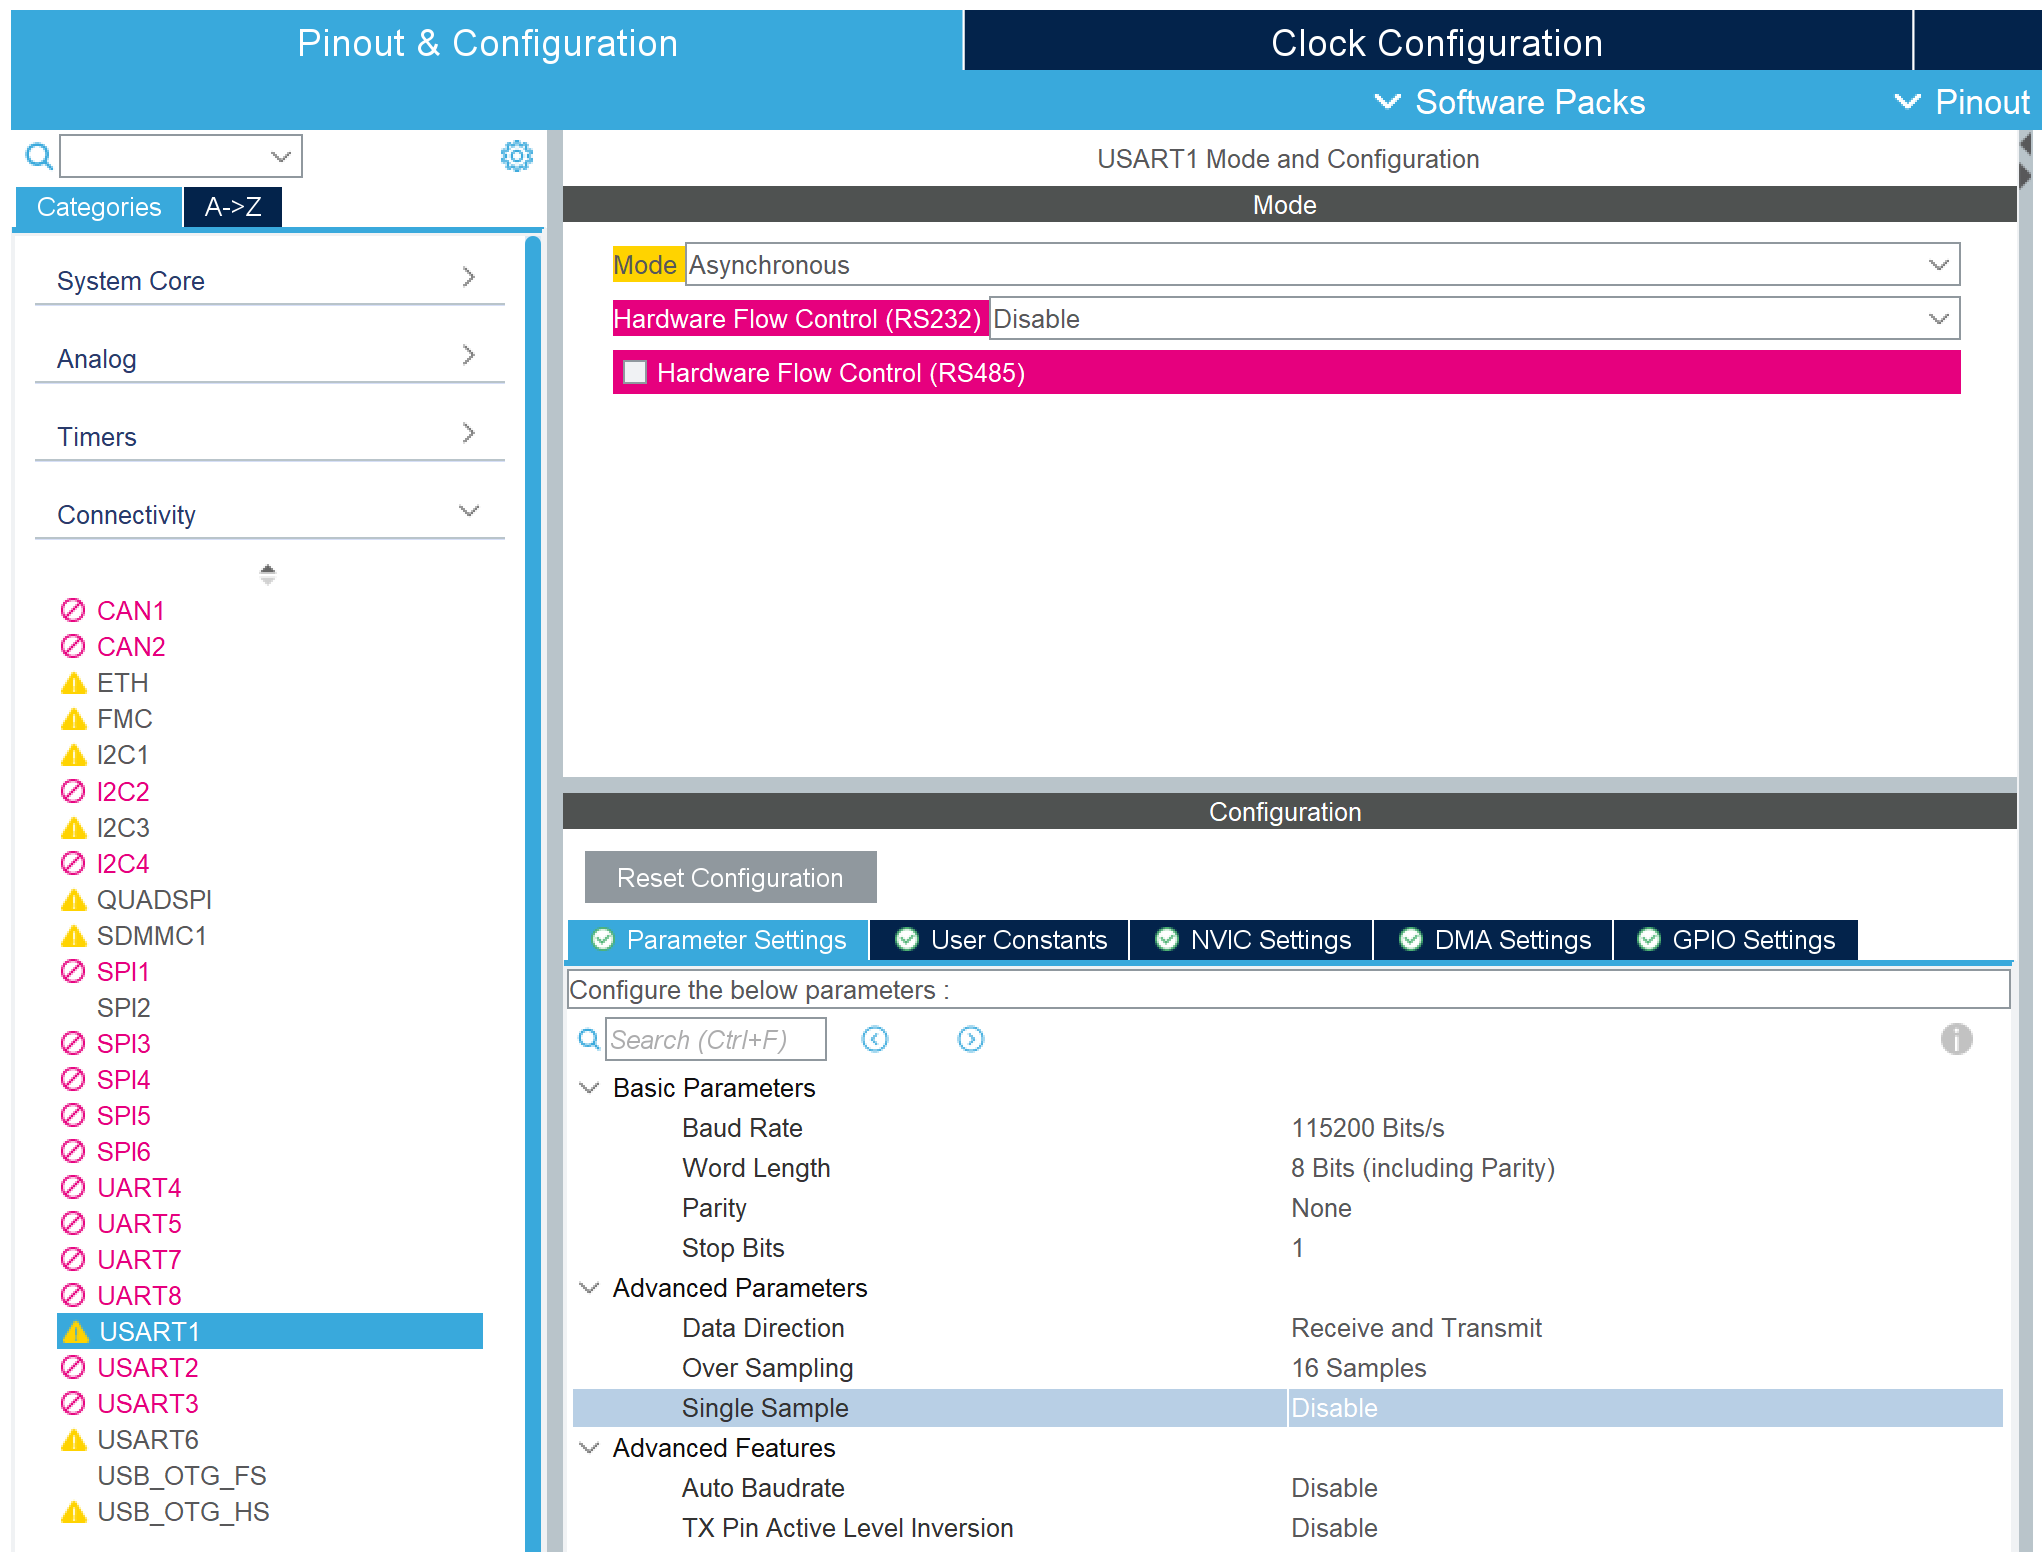Open the Mode Asynchronous dropdown

[x=1938, y=265]
